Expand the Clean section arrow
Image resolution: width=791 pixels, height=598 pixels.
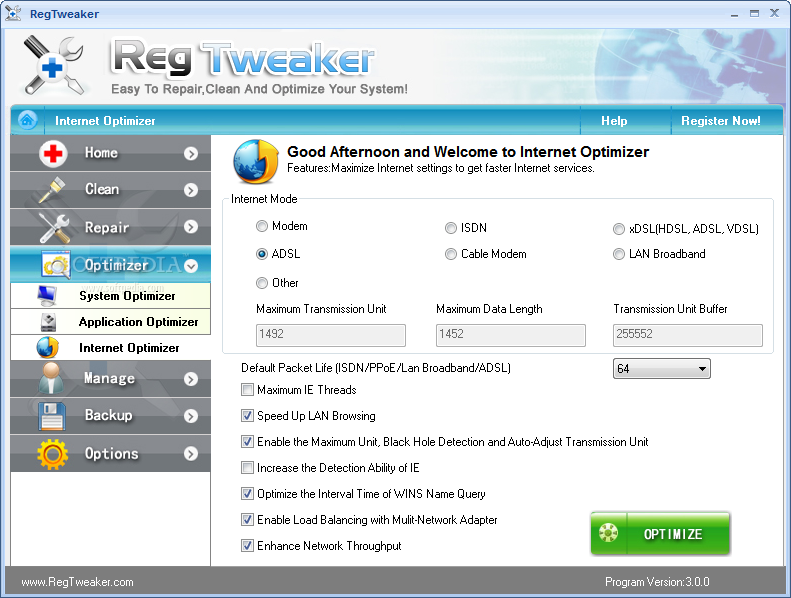pos(191,190)
